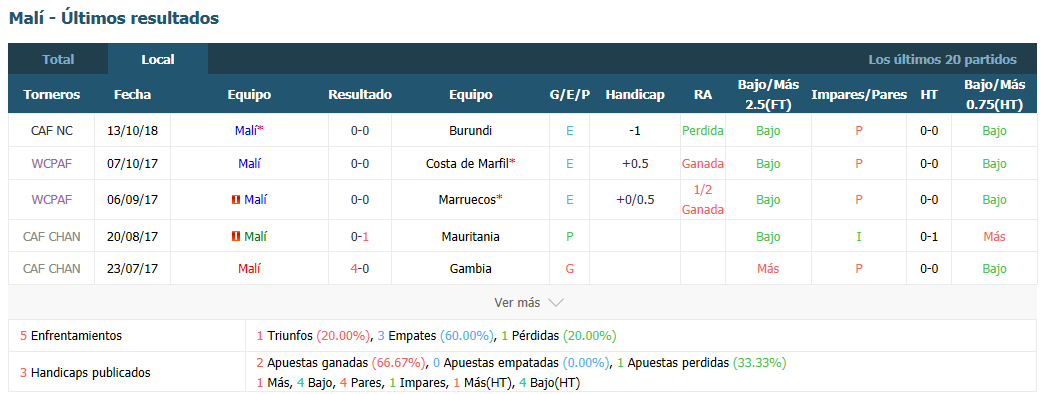Click the CAF NC tournament entry
The height and width of the screenshot is (394, 1042).
(x=52, y=131)
